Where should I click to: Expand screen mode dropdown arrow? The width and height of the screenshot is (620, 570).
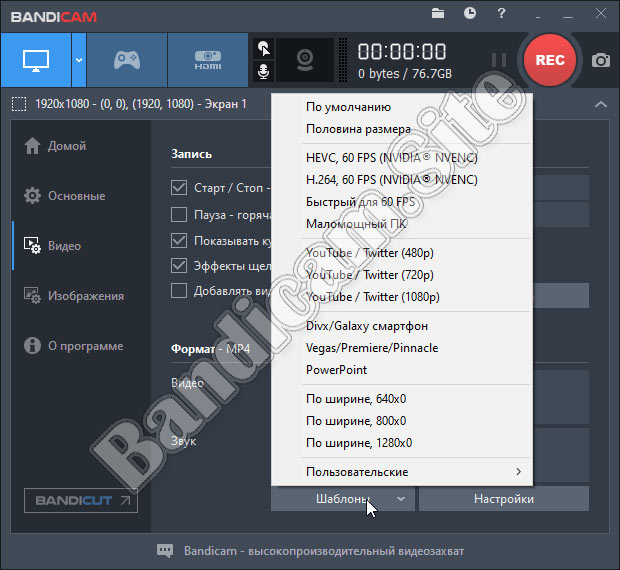click(78, 60)
